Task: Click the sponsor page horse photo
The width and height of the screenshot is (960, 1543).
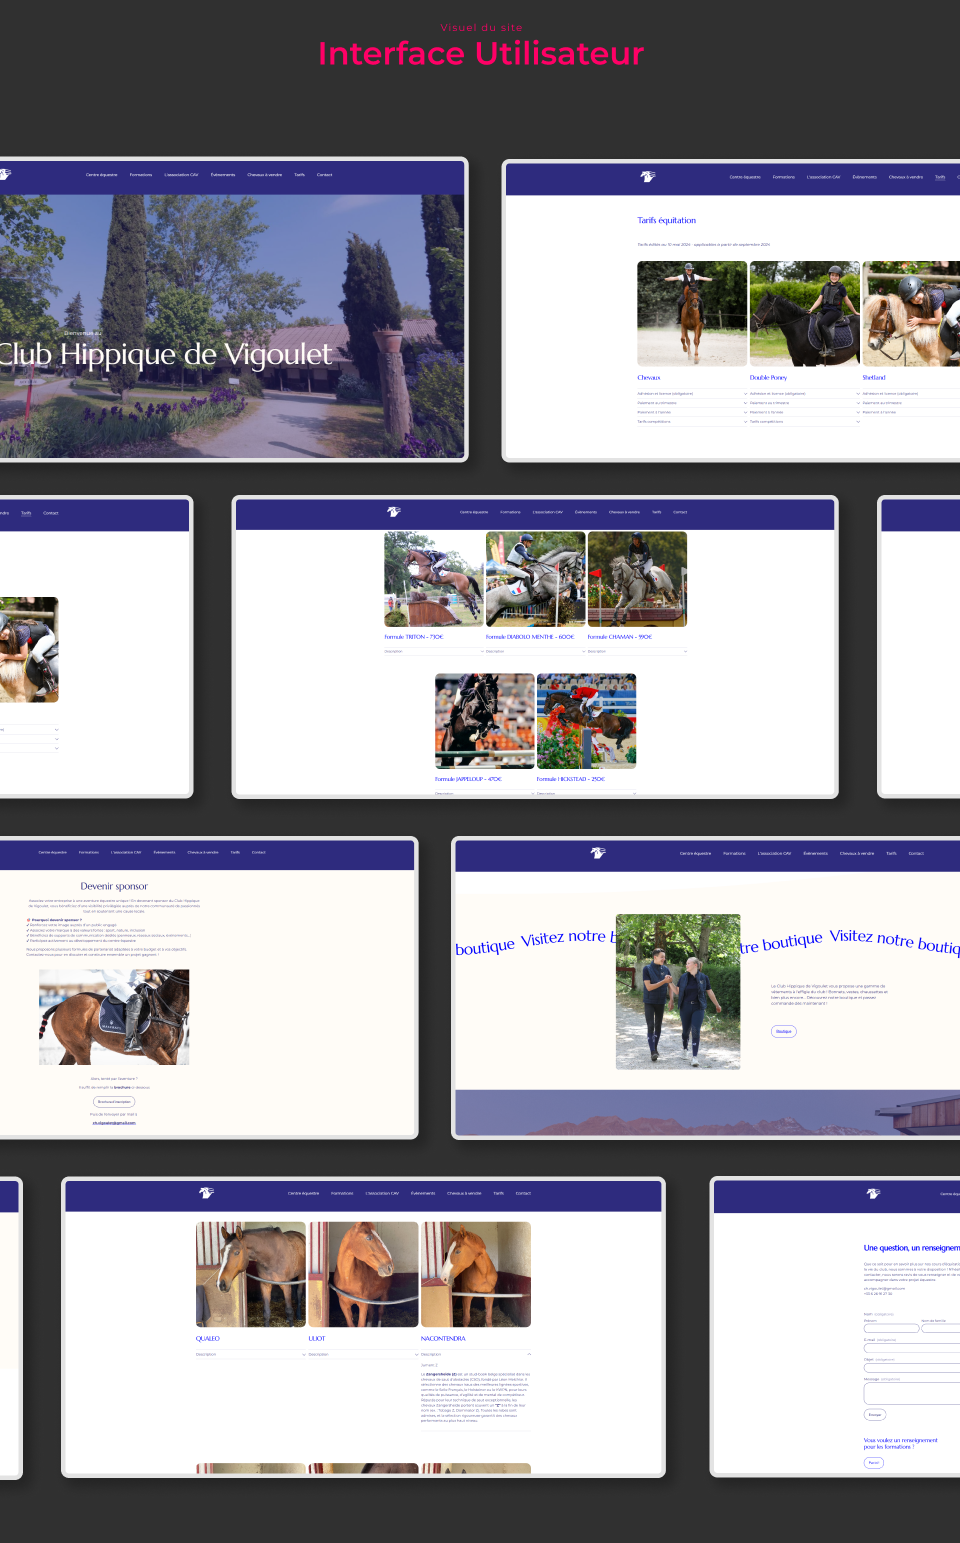Action: tap(114, 1017)
